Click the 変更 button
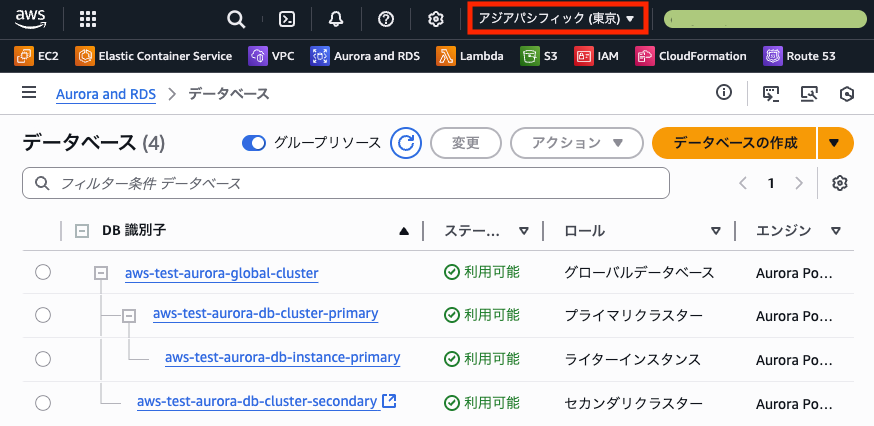The width and height of the screenshot is (874, 426). [x=466, y=143]
